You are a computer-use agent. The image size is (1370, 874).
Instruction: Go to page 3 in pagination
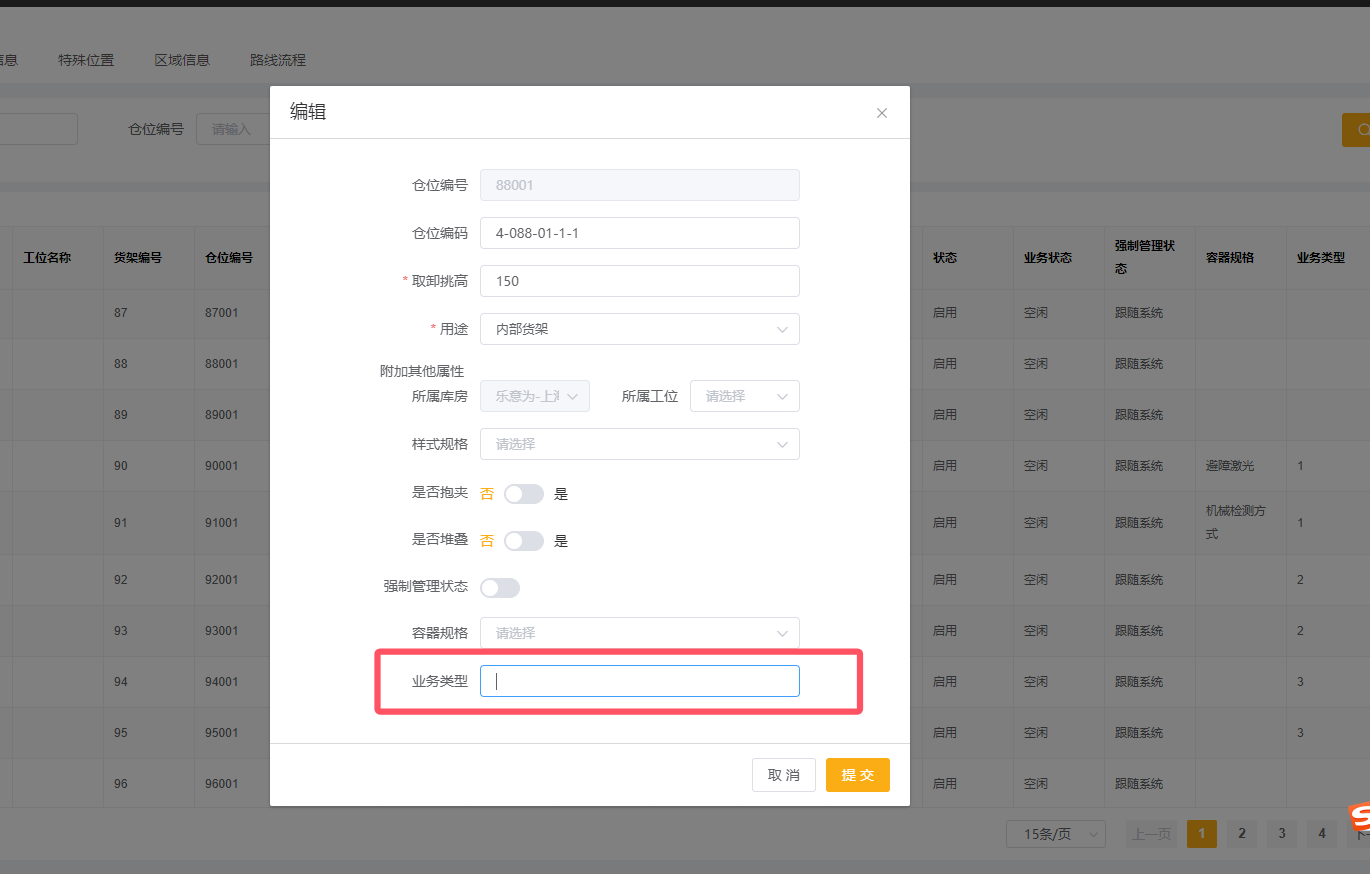(x=1282, y=834)
